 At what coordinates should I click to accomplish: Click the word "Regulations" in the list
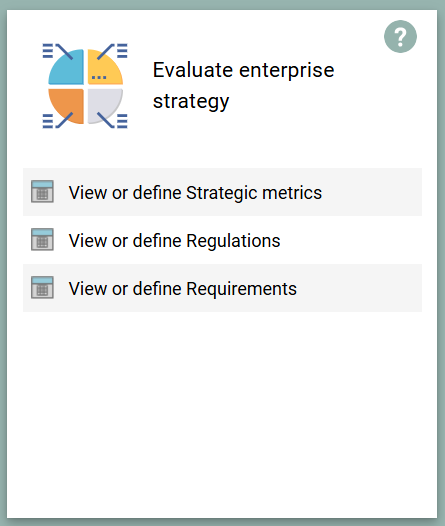coord(233,241)
